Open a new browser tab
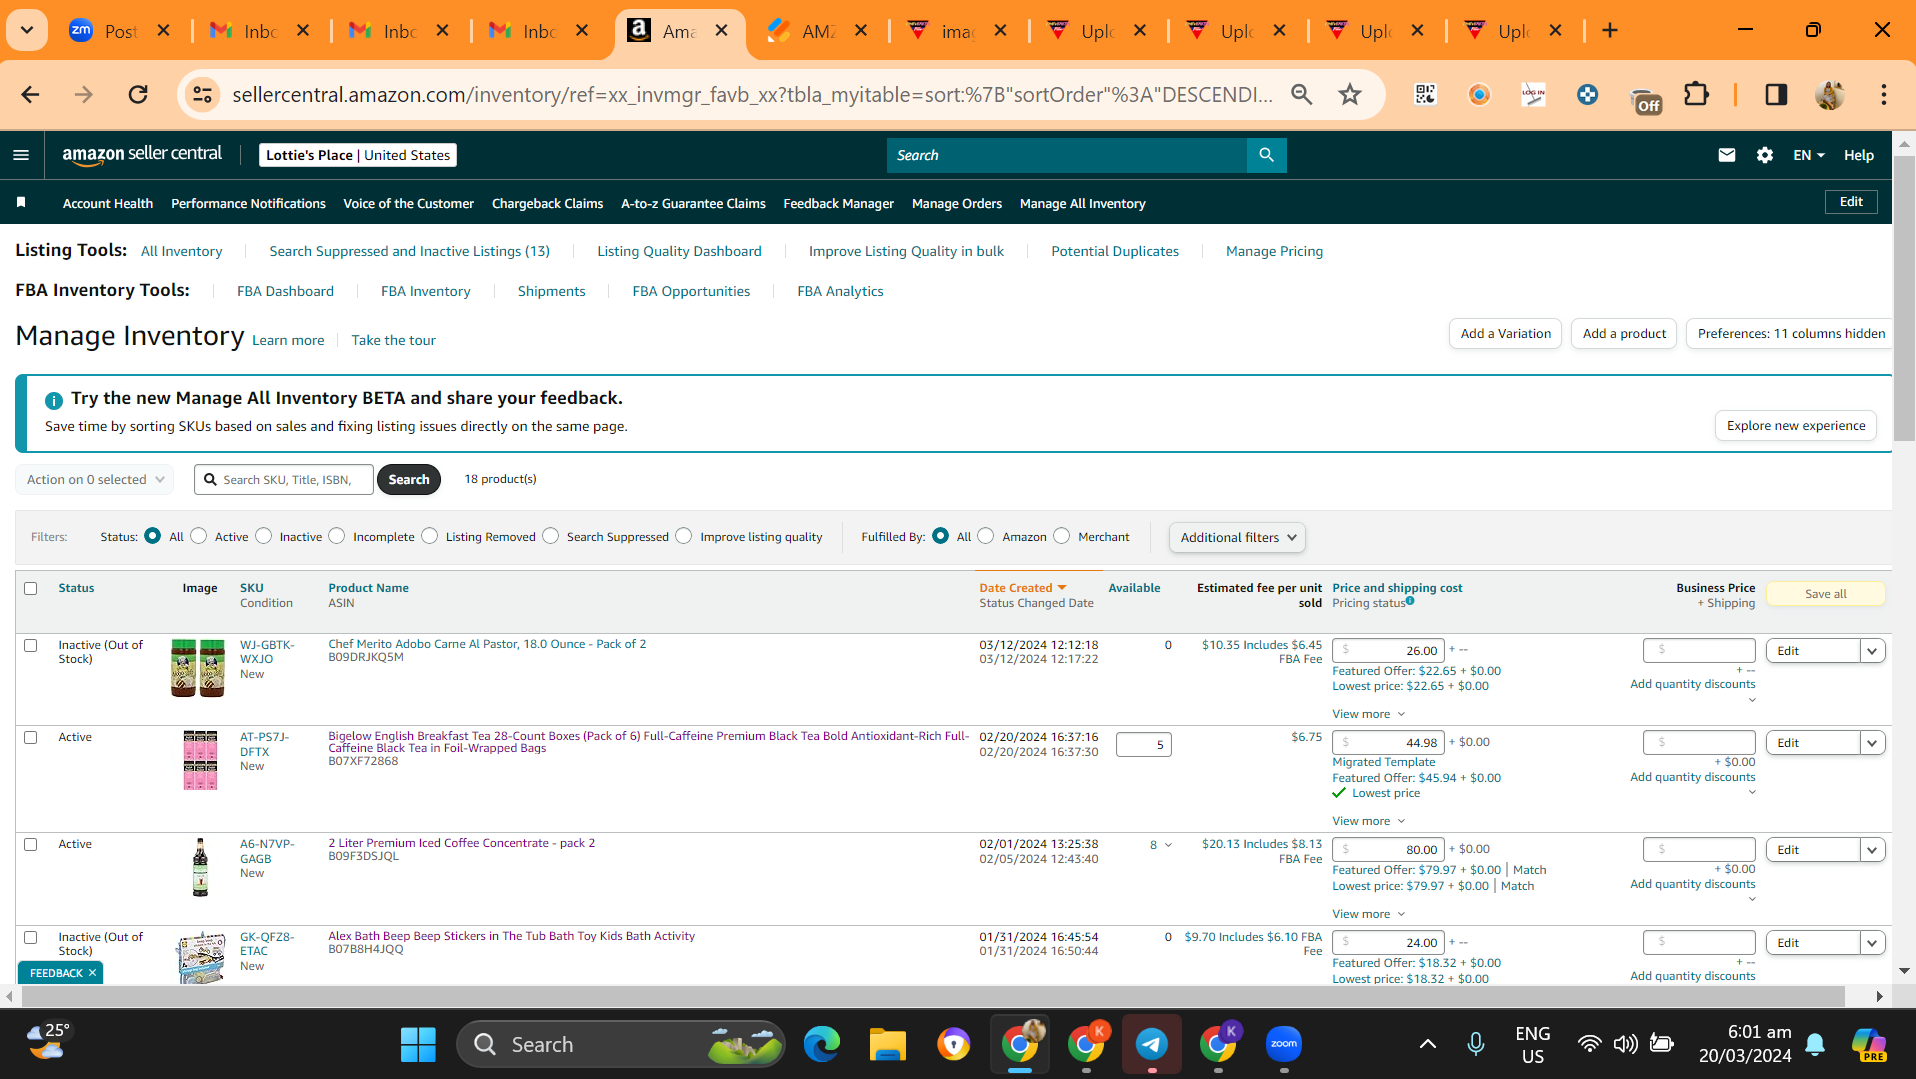1916x1079 pixels. pos(1610,31)
